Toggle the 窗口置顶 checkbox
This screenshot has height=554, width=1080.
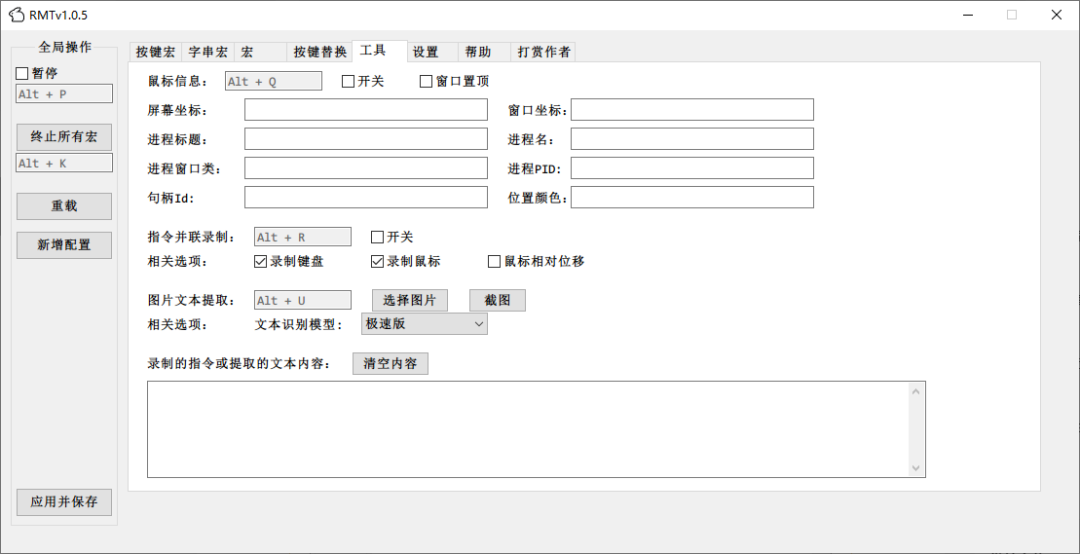[426, 81]
